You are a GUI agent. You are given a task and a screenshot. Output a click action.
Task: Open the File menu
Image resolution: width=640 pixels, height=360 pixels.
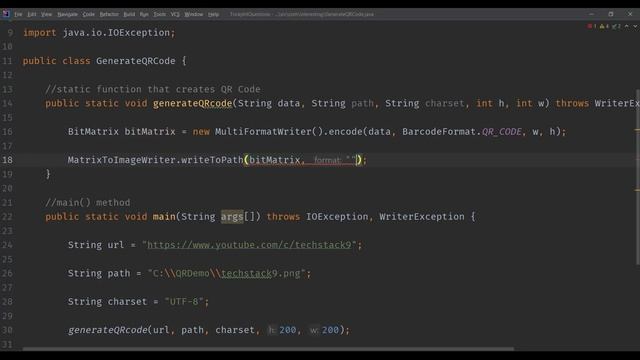[18, 14]
